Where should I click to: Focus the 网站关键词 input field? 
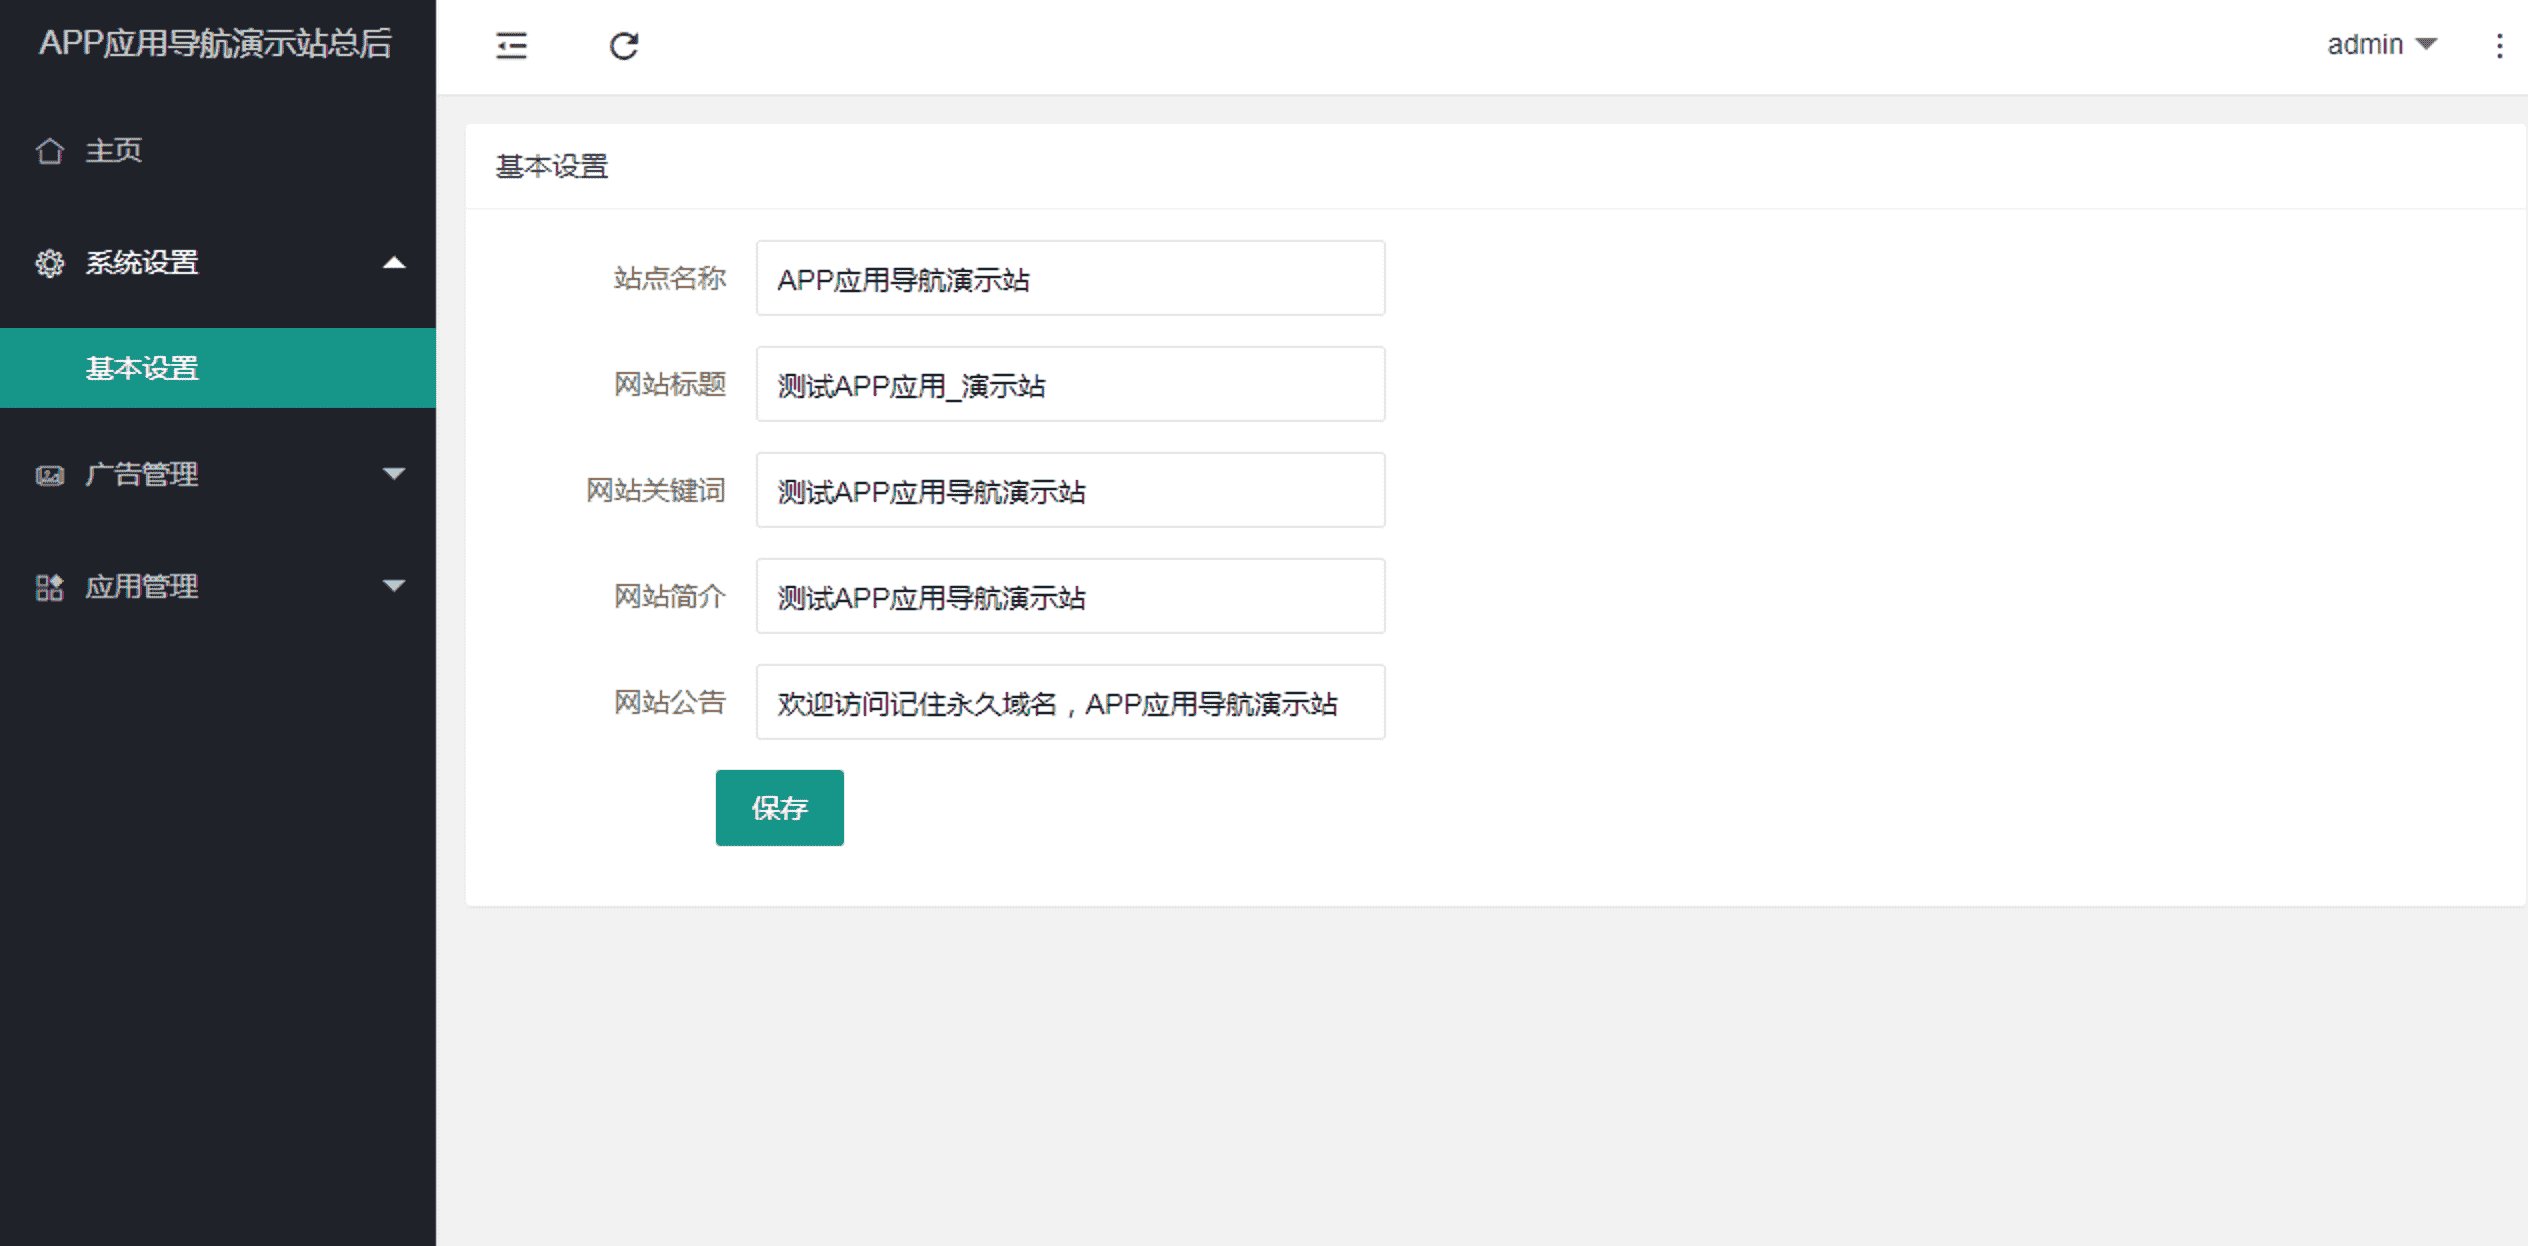(1071, 490)
